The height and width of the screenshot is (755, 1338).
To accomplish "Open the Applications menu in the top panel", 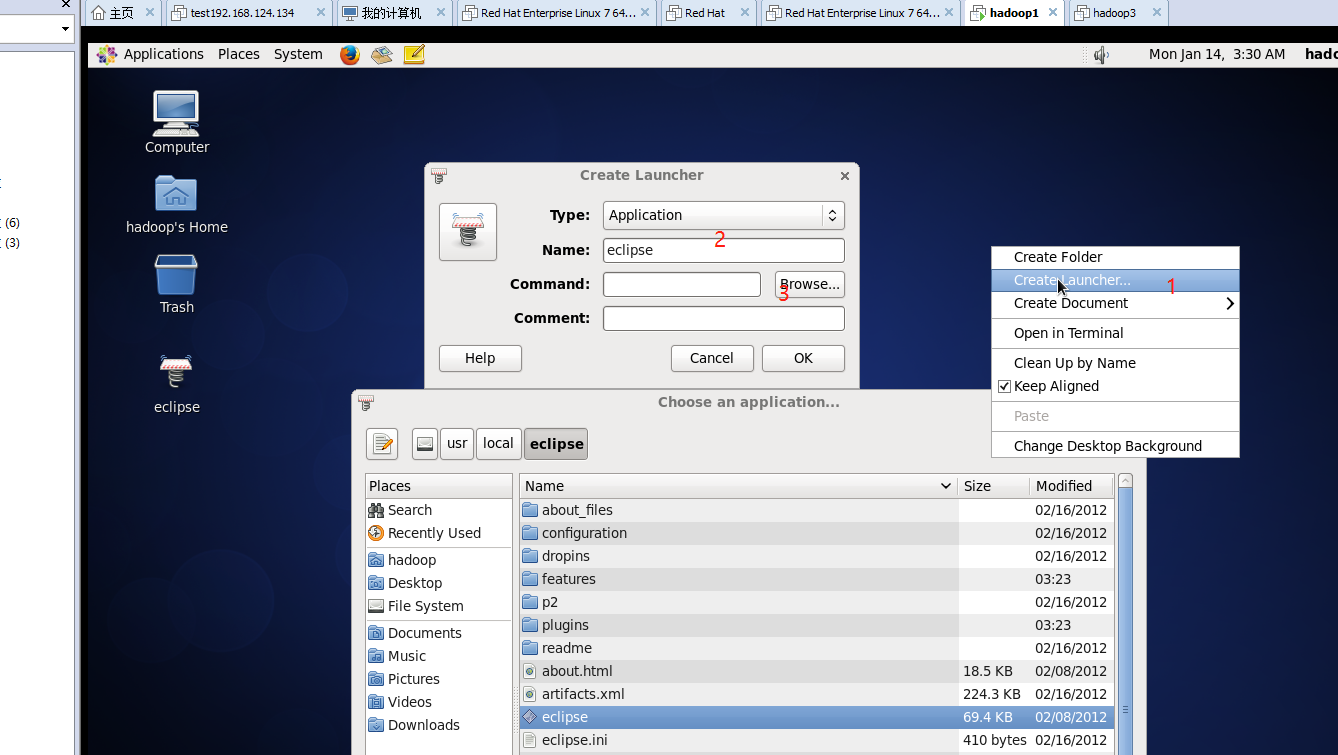I will (x=164, y=54).
